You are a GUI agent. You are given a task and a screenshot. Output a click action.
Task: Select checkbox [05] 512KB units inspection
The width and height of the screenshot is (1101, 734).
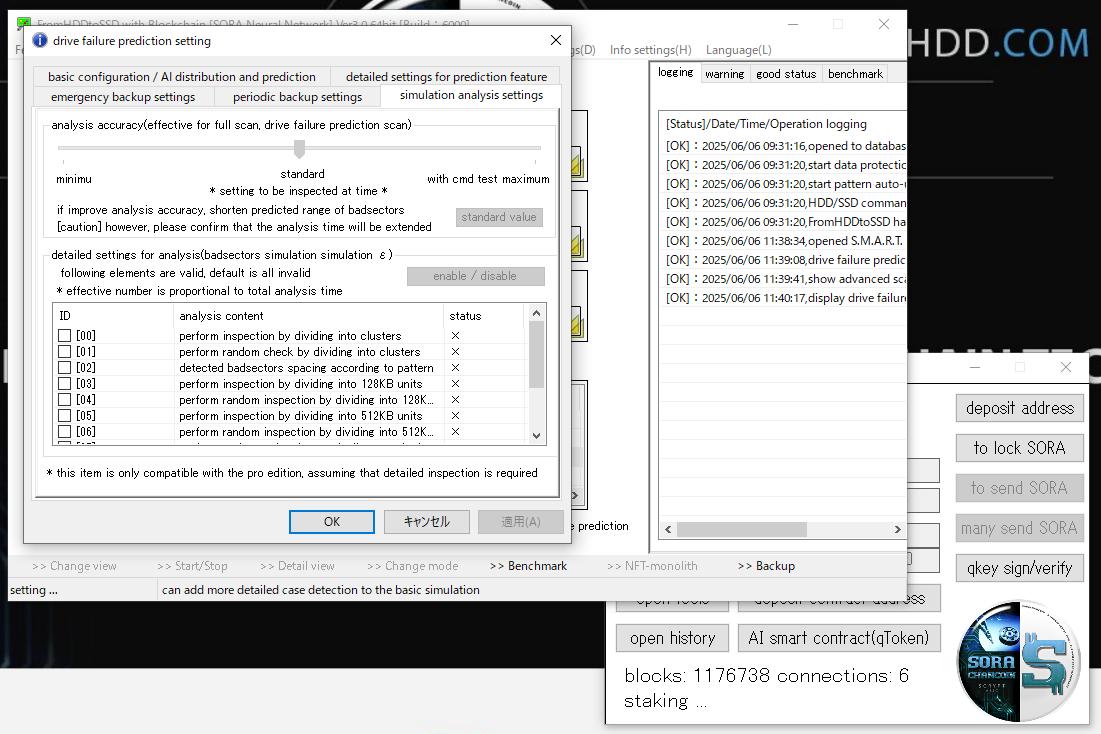pos(65,416)
